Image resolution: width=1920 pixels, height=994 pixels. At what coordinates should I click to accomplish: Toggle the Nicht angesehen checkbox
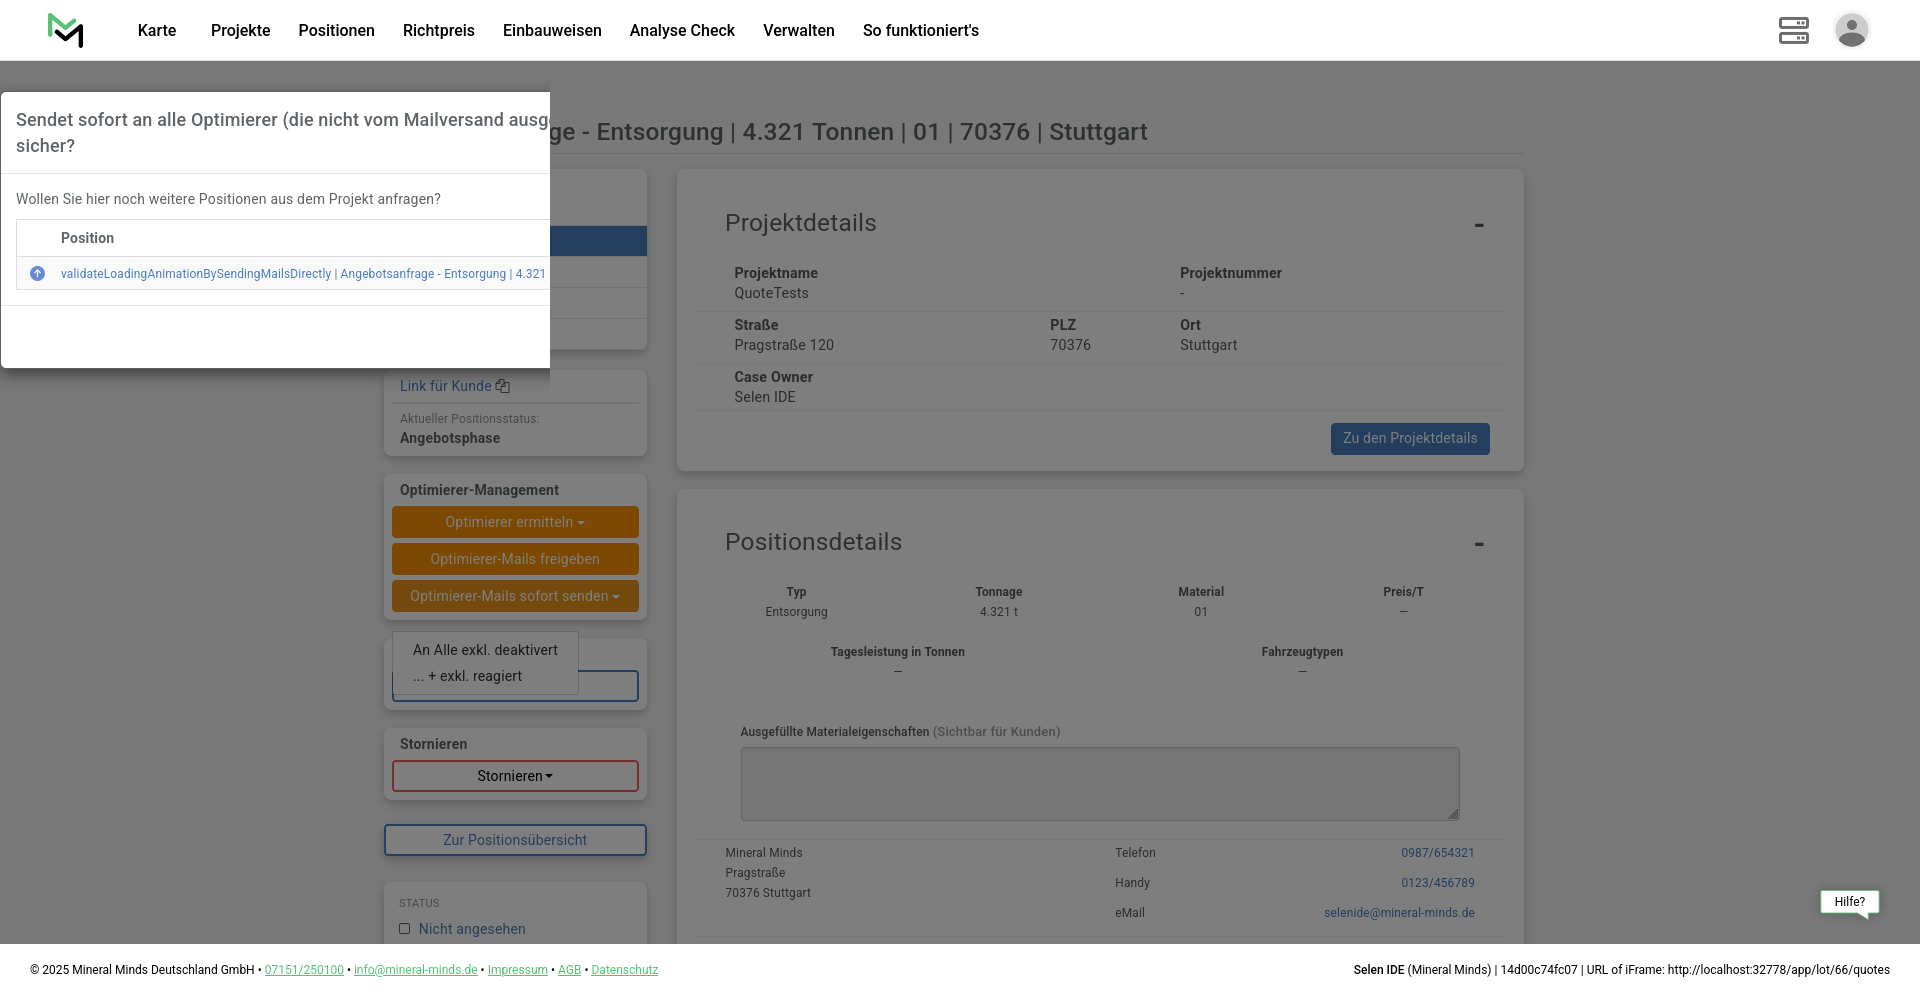pyautogui.click(x=405, y=929)
